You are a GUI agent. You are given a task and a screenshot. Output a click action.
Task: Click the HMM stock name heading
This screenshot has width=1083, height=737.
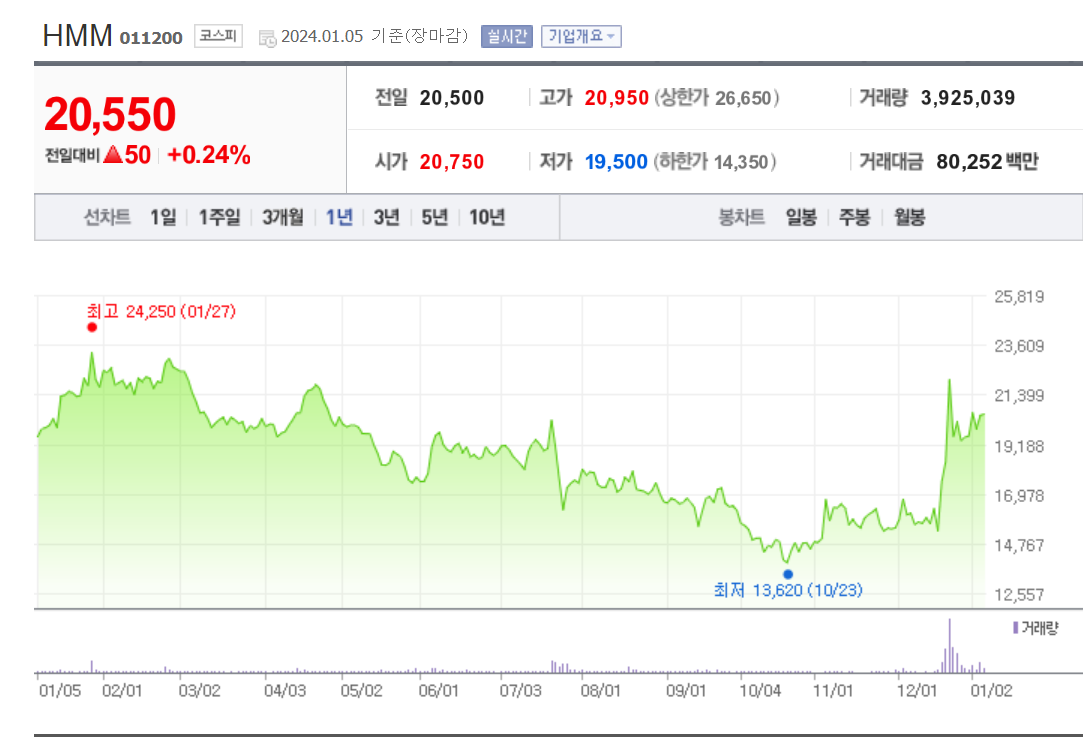77,35
